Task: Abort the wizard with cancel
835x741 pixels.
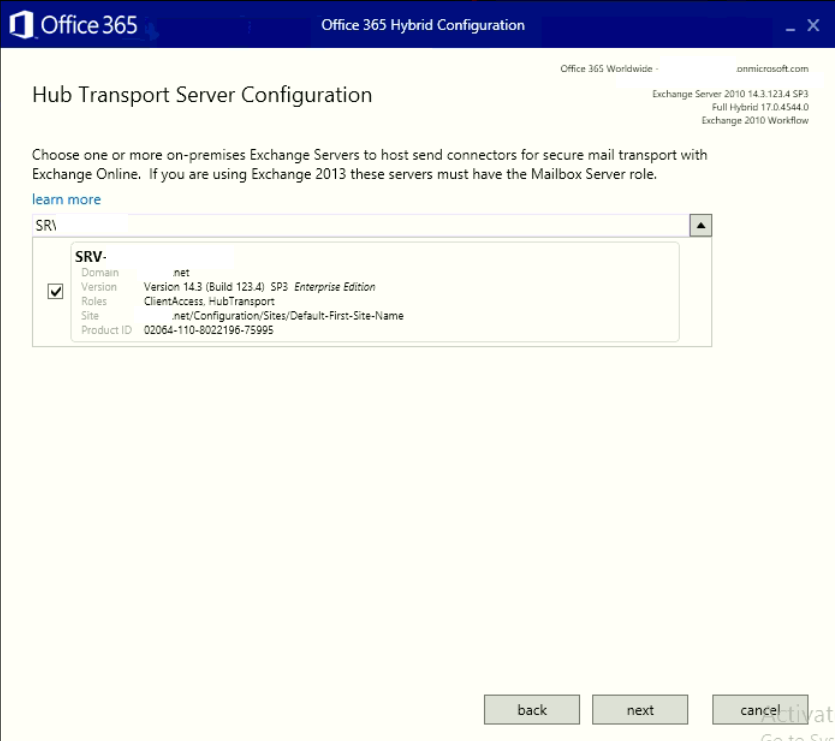Action: pos(760,710)
